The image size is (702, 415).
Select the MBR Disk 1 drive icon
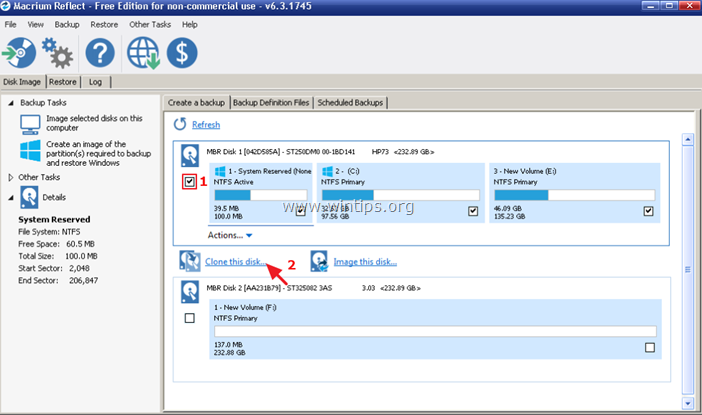(x=190, y=155)
